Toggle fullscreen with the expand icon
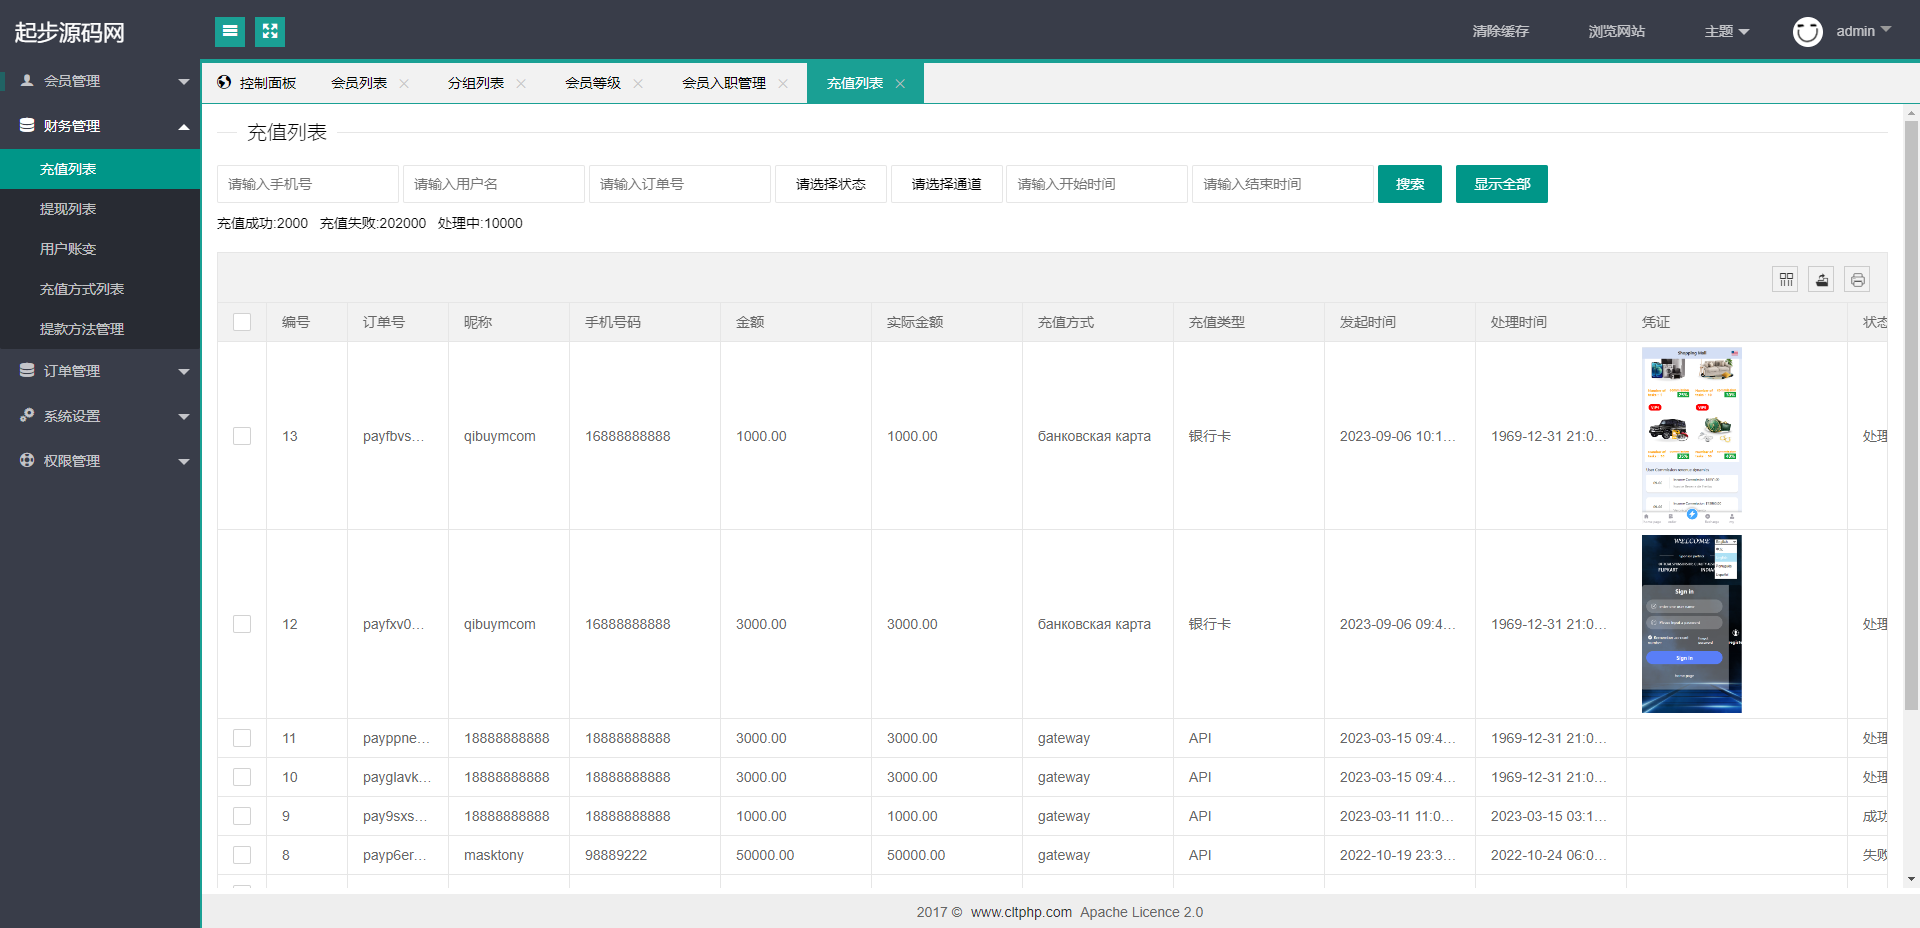1920x928 pixels. click(270, 32)
